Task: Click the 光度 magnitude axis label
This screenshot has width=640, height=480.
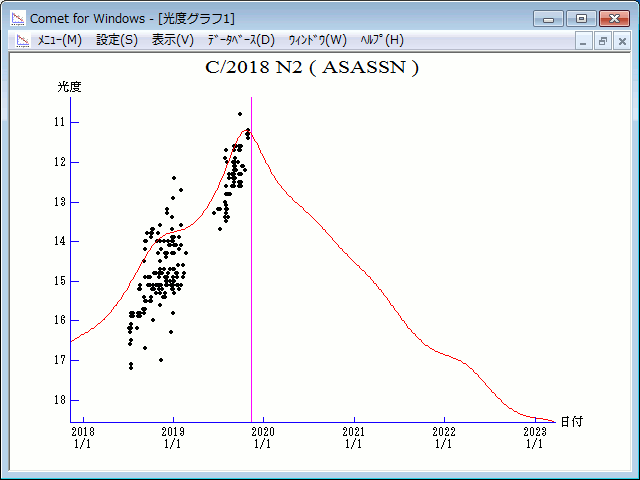Action: 69,87
